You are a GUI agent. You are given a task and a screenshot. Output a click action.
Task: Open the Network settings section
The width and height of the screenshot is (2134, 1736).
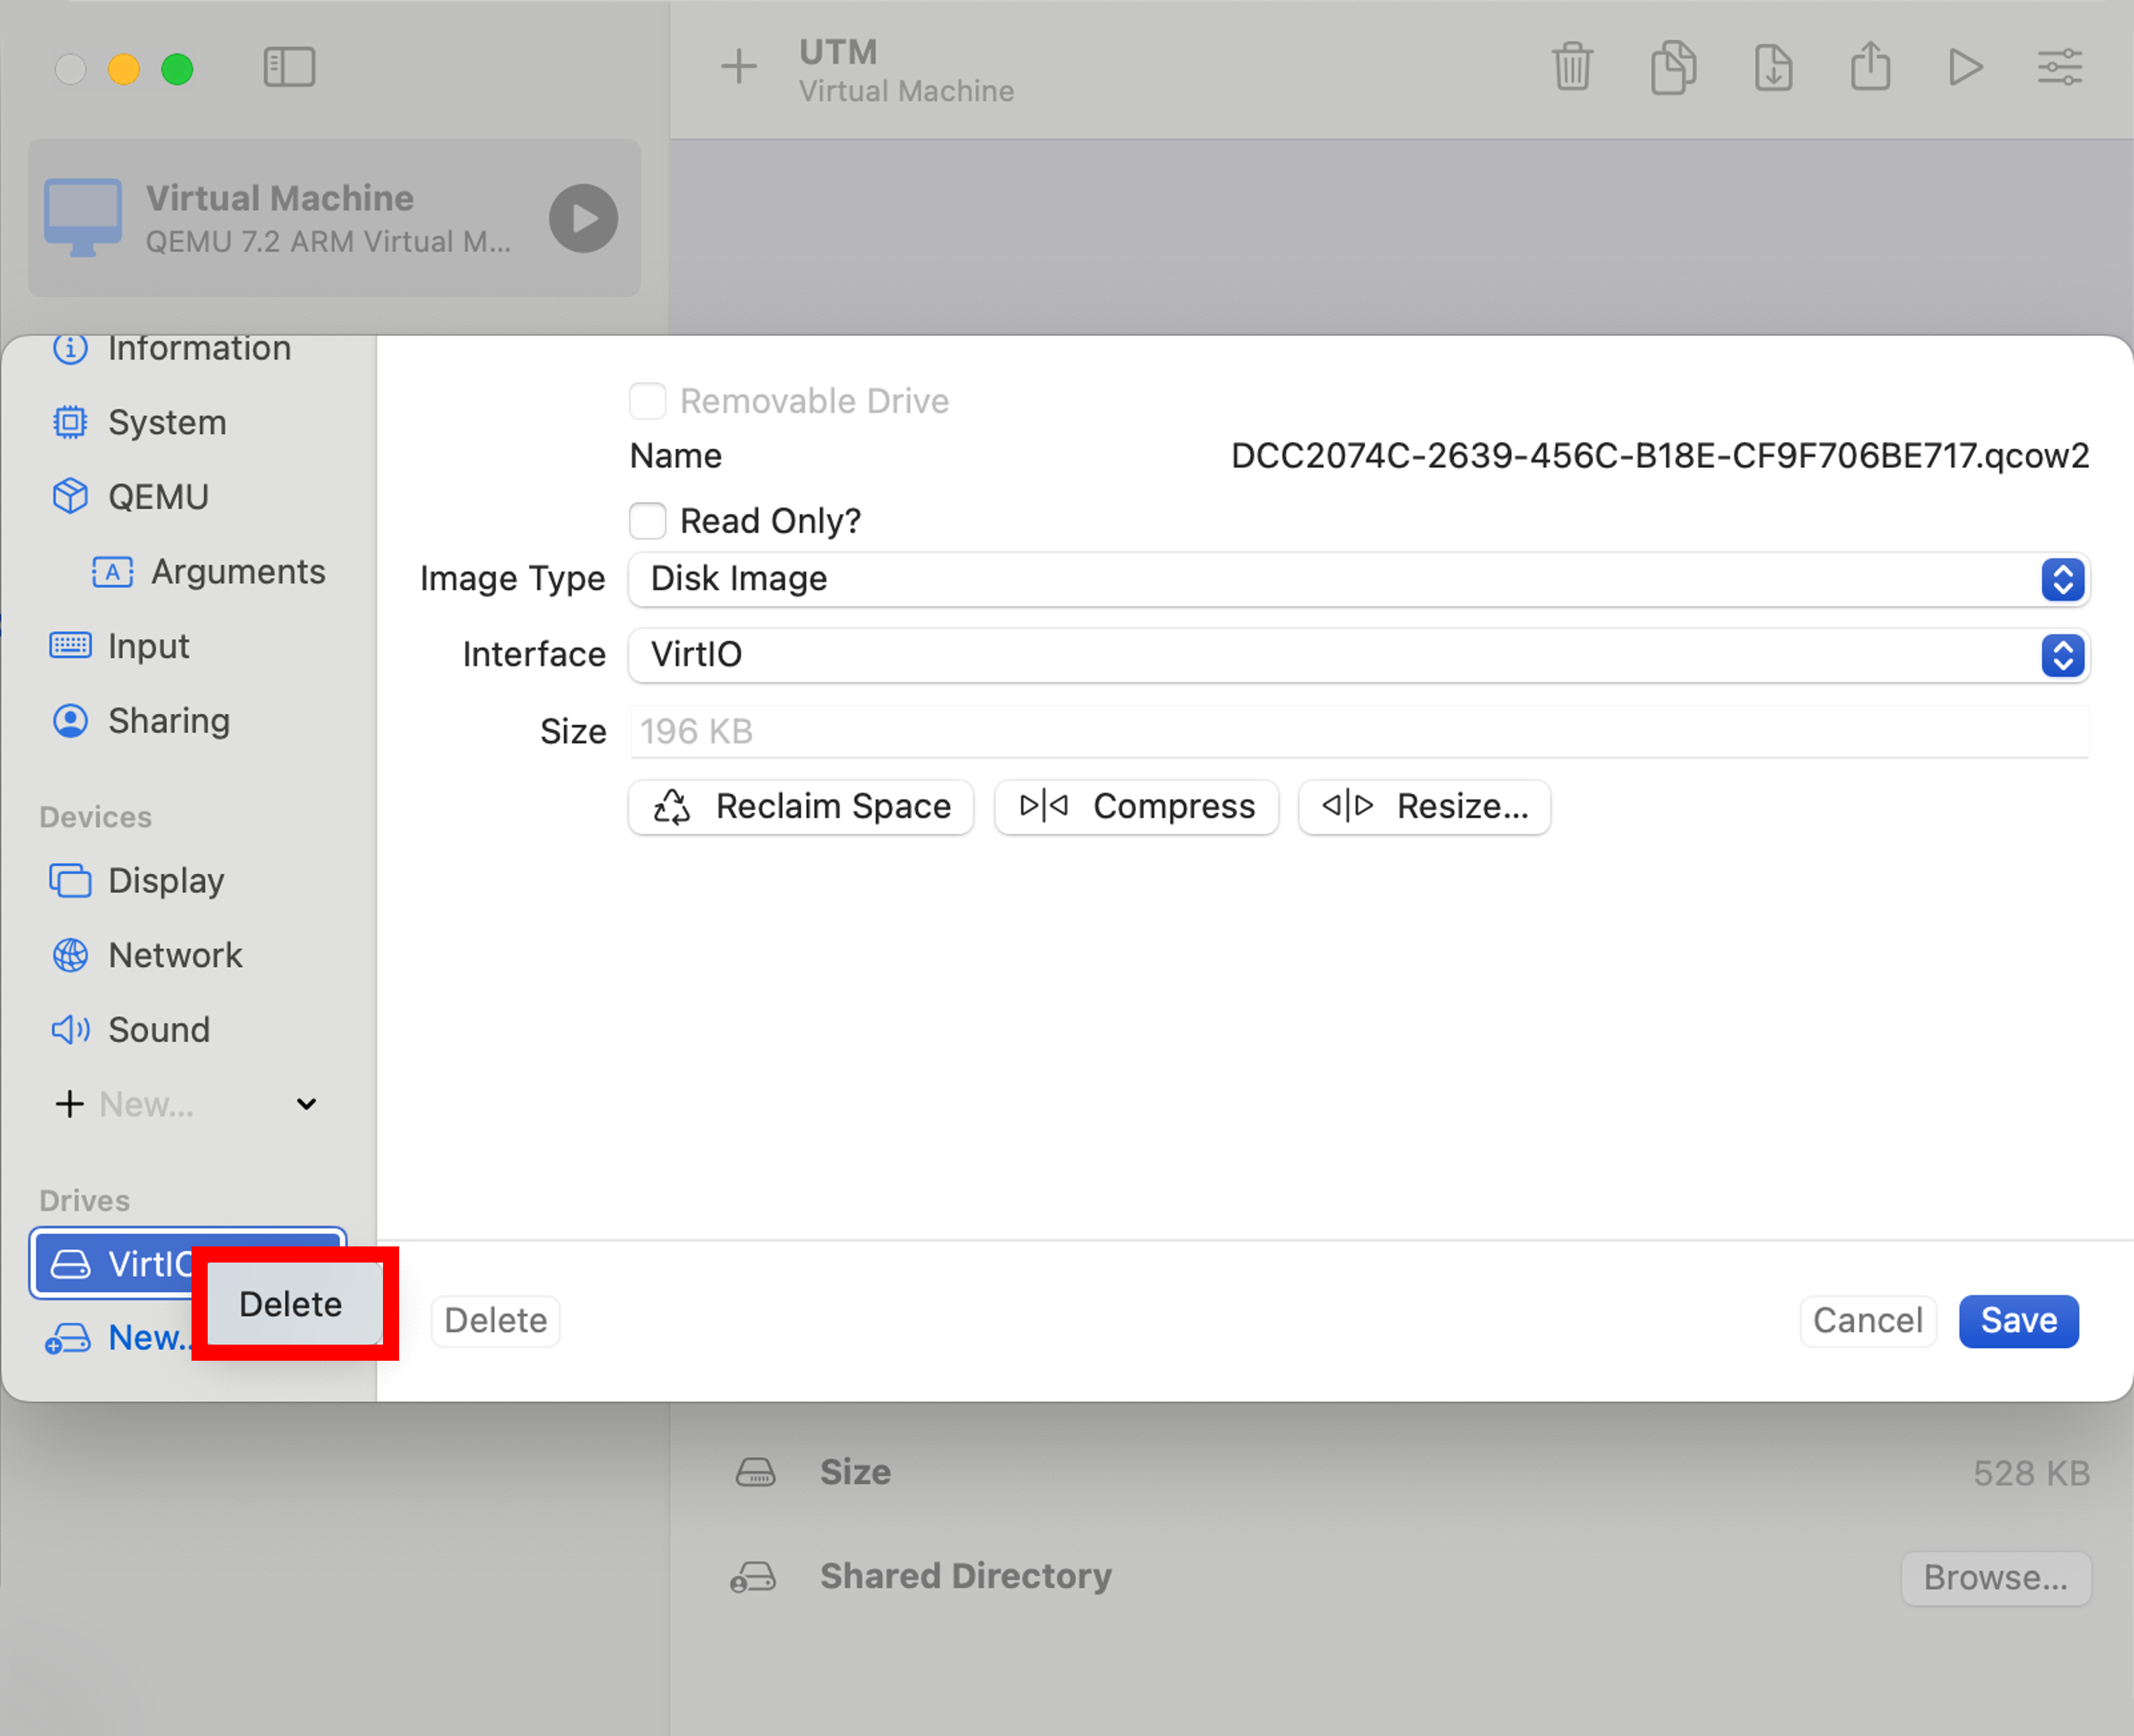pyautogui.click(x=175, y=955)
